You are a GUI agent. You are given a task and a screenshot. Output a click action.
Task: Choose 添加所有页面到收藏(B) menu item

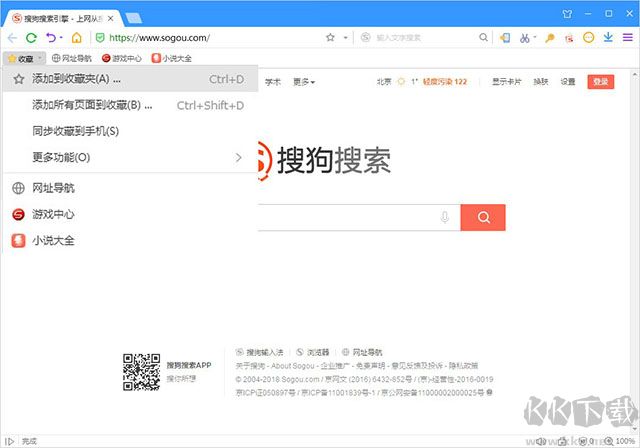pyautogui.click(x=131, y=105)
